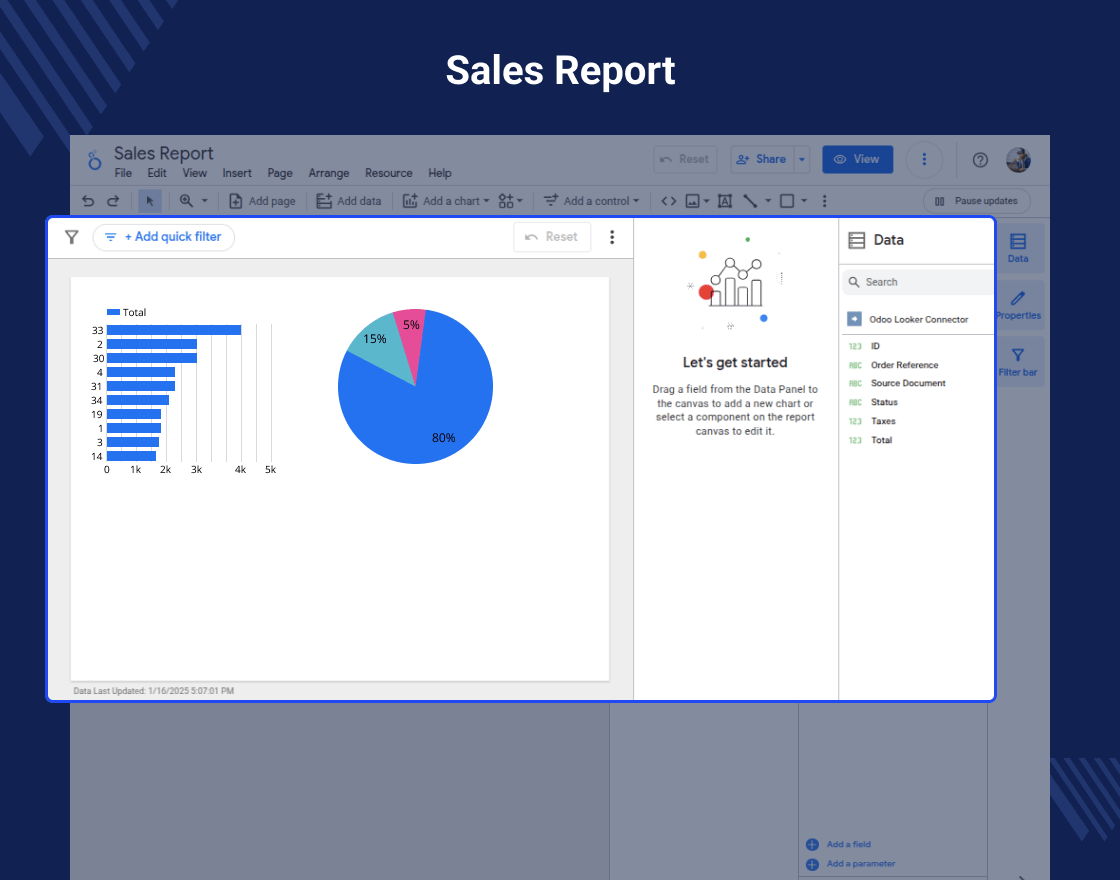Screen dimensions: 1120x880
Task: Click Add a parameter link
Action: point(851,864)
